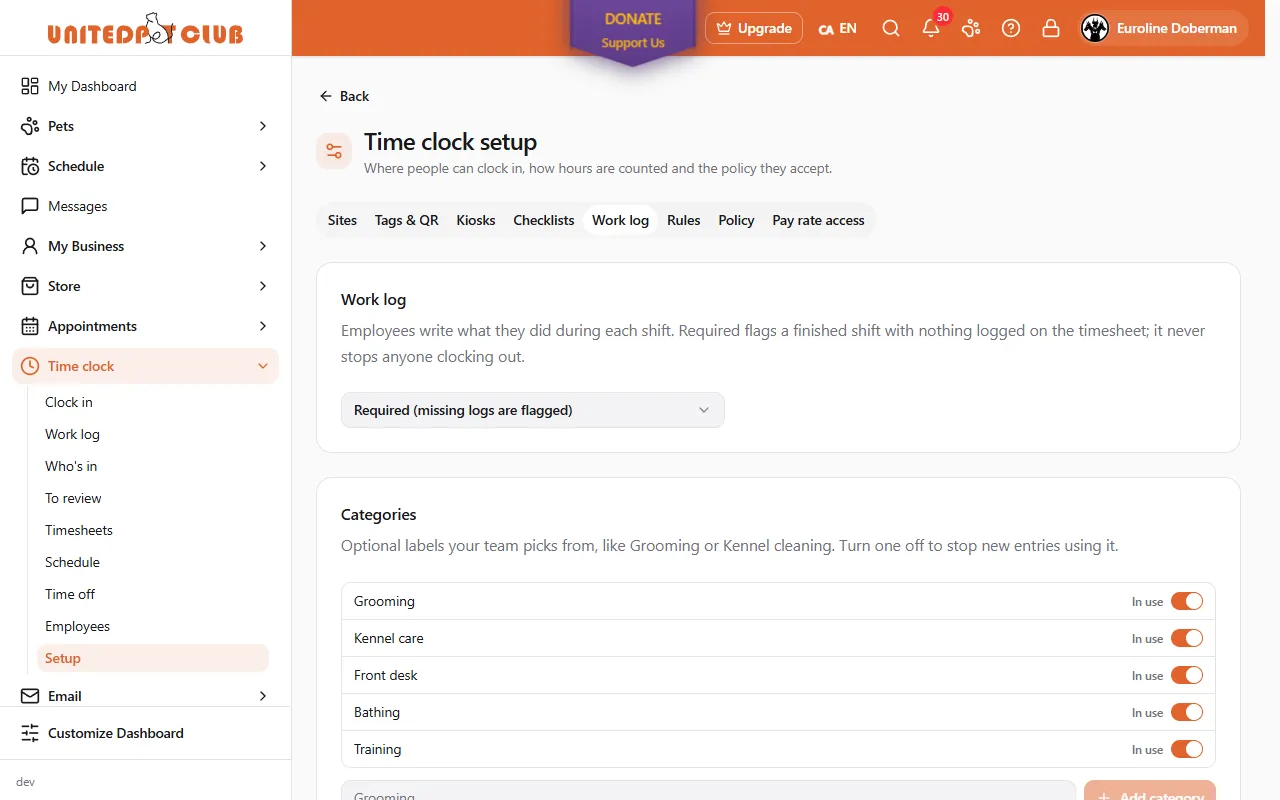Open To review from sidebar

click(x=73, y=498)
